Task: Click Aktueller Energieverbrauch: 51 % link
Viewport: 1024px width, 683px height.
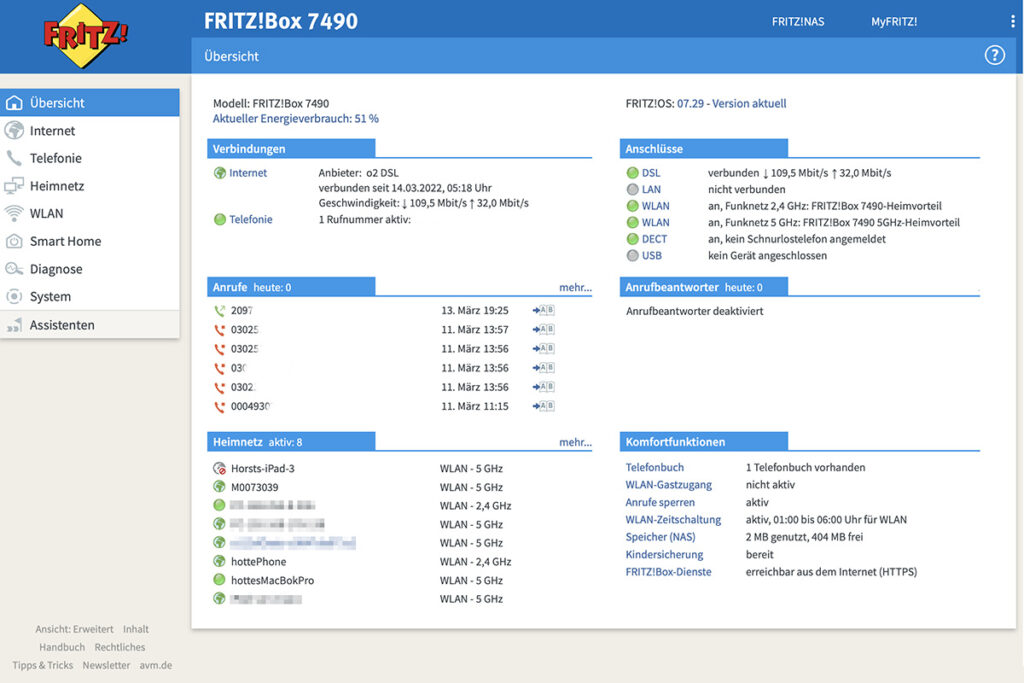Action: (x=296, y=119)
